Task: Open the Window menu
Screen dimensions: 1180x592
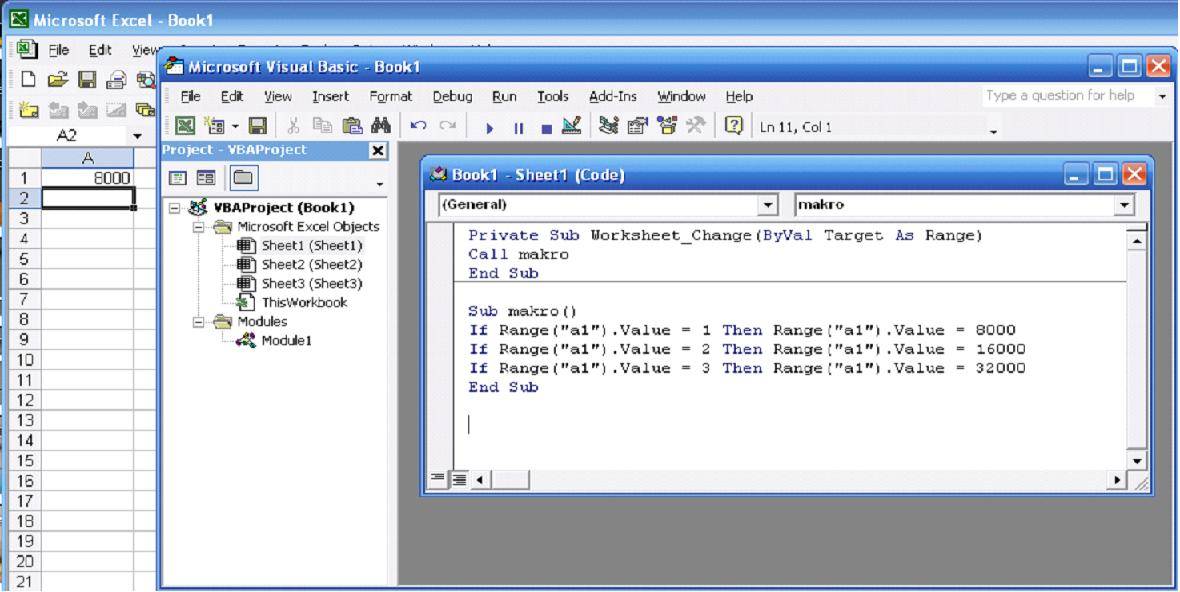Action: point(681,96)
